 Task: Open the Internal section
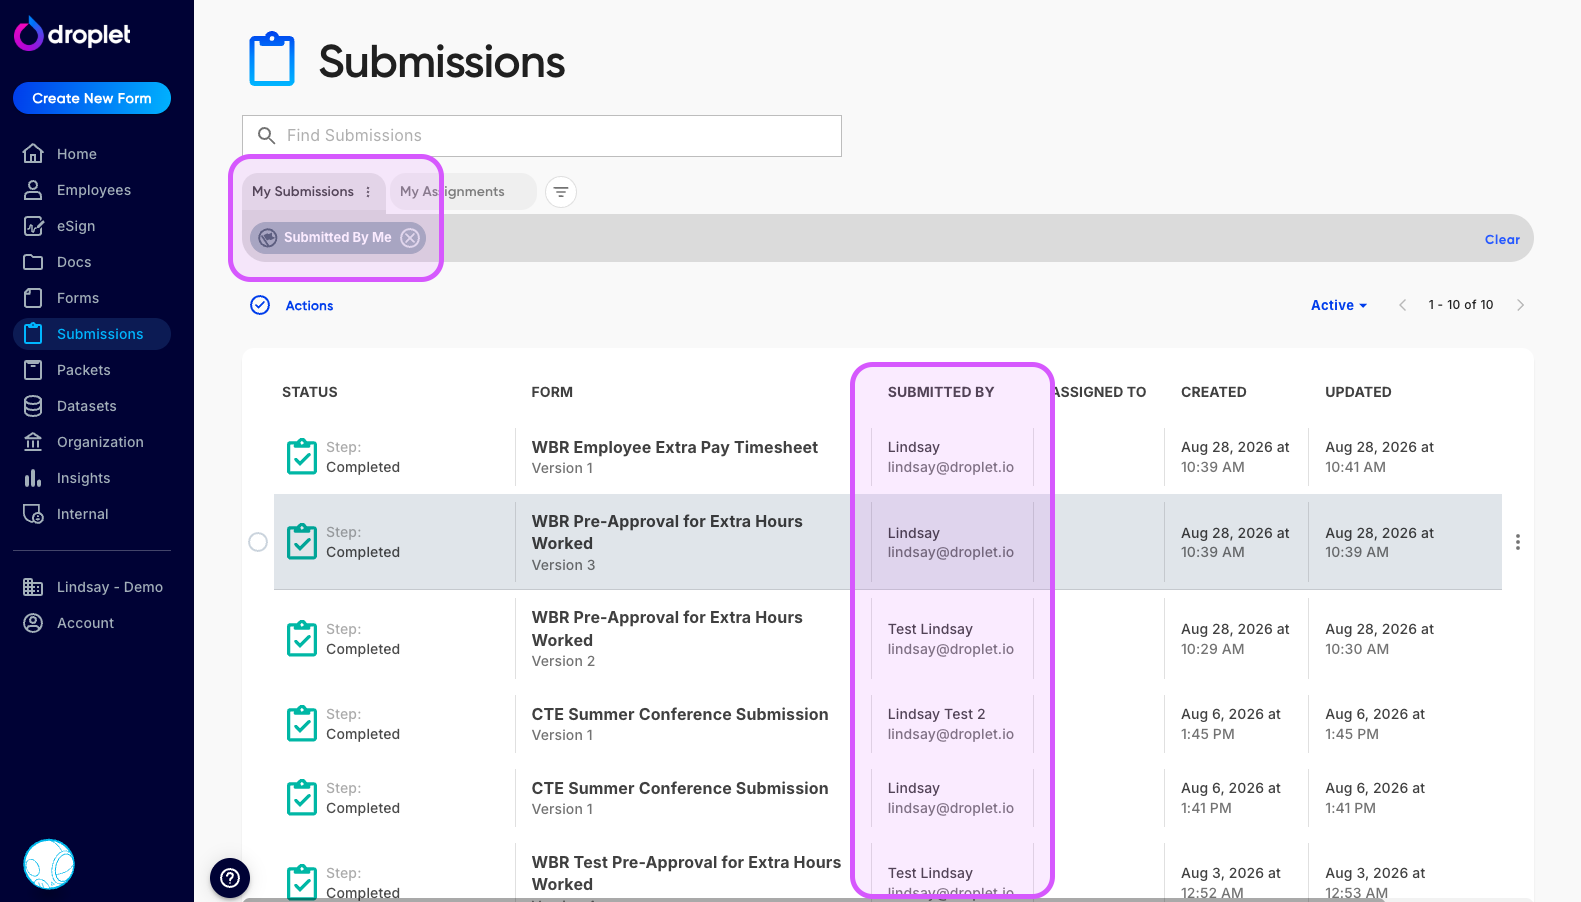pos(92,514)
